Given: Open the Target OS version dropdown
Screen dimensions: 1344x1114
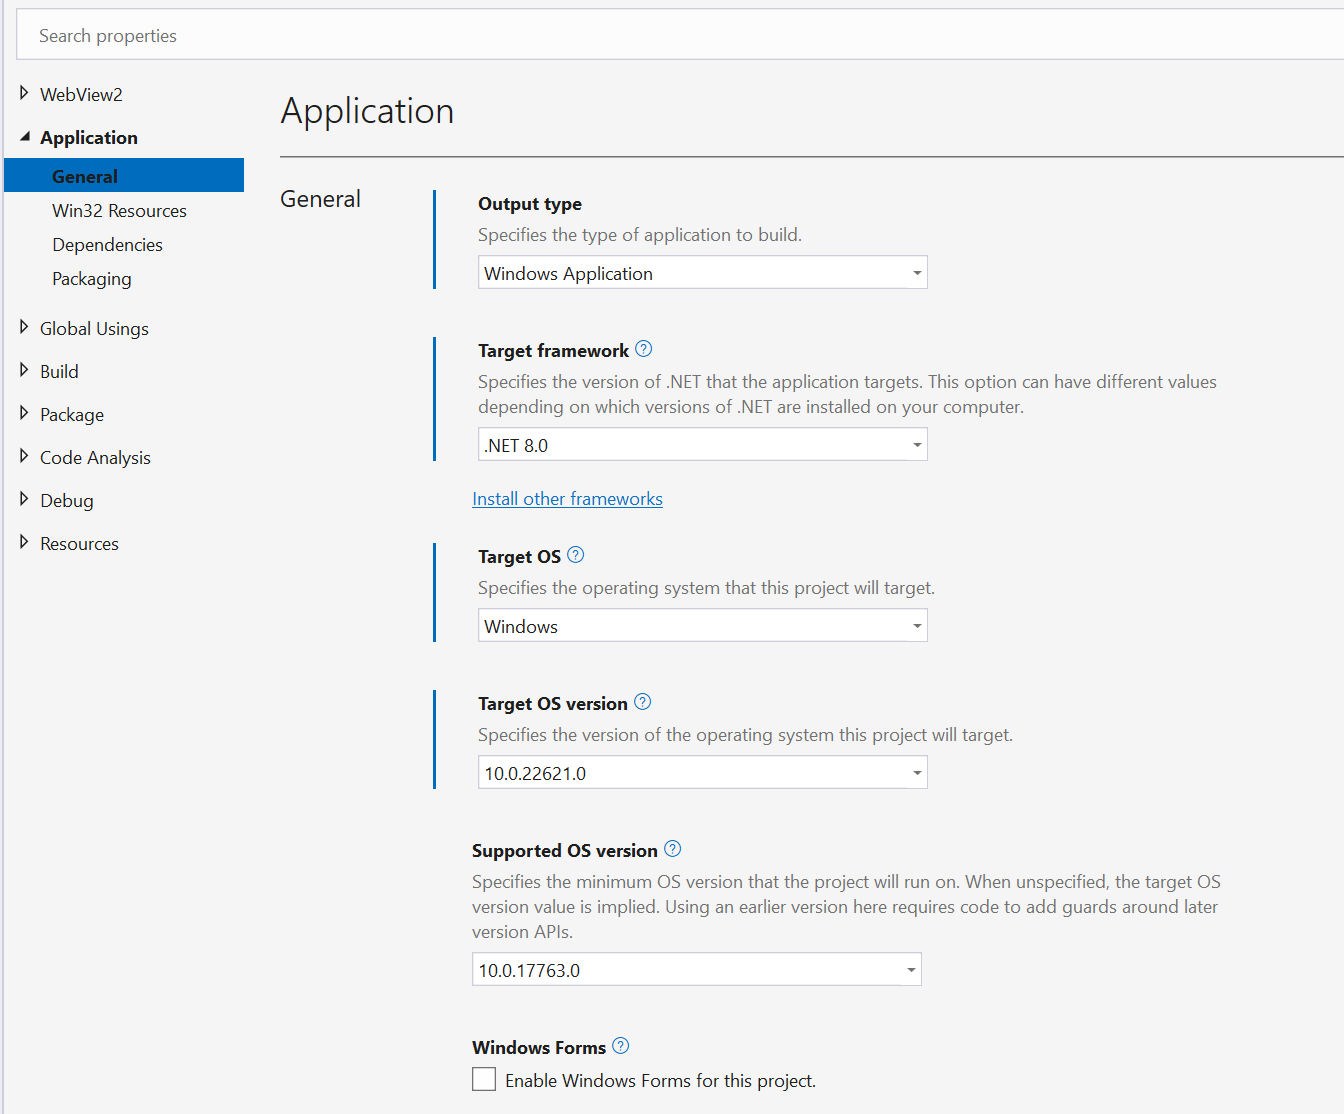Looking at the screenshot, I should [915, 772].
